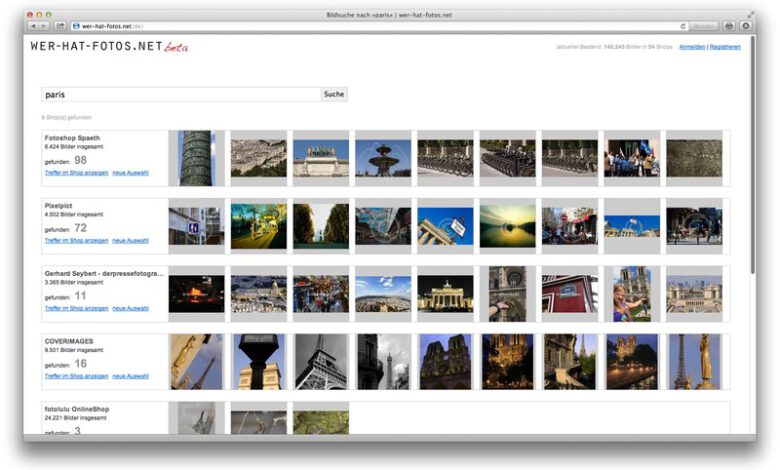Viewport: 780px width, 470px height.
Task: Open the aerial city thumbnail in Fotoshop Spaeth row
Action: point(259,158)
